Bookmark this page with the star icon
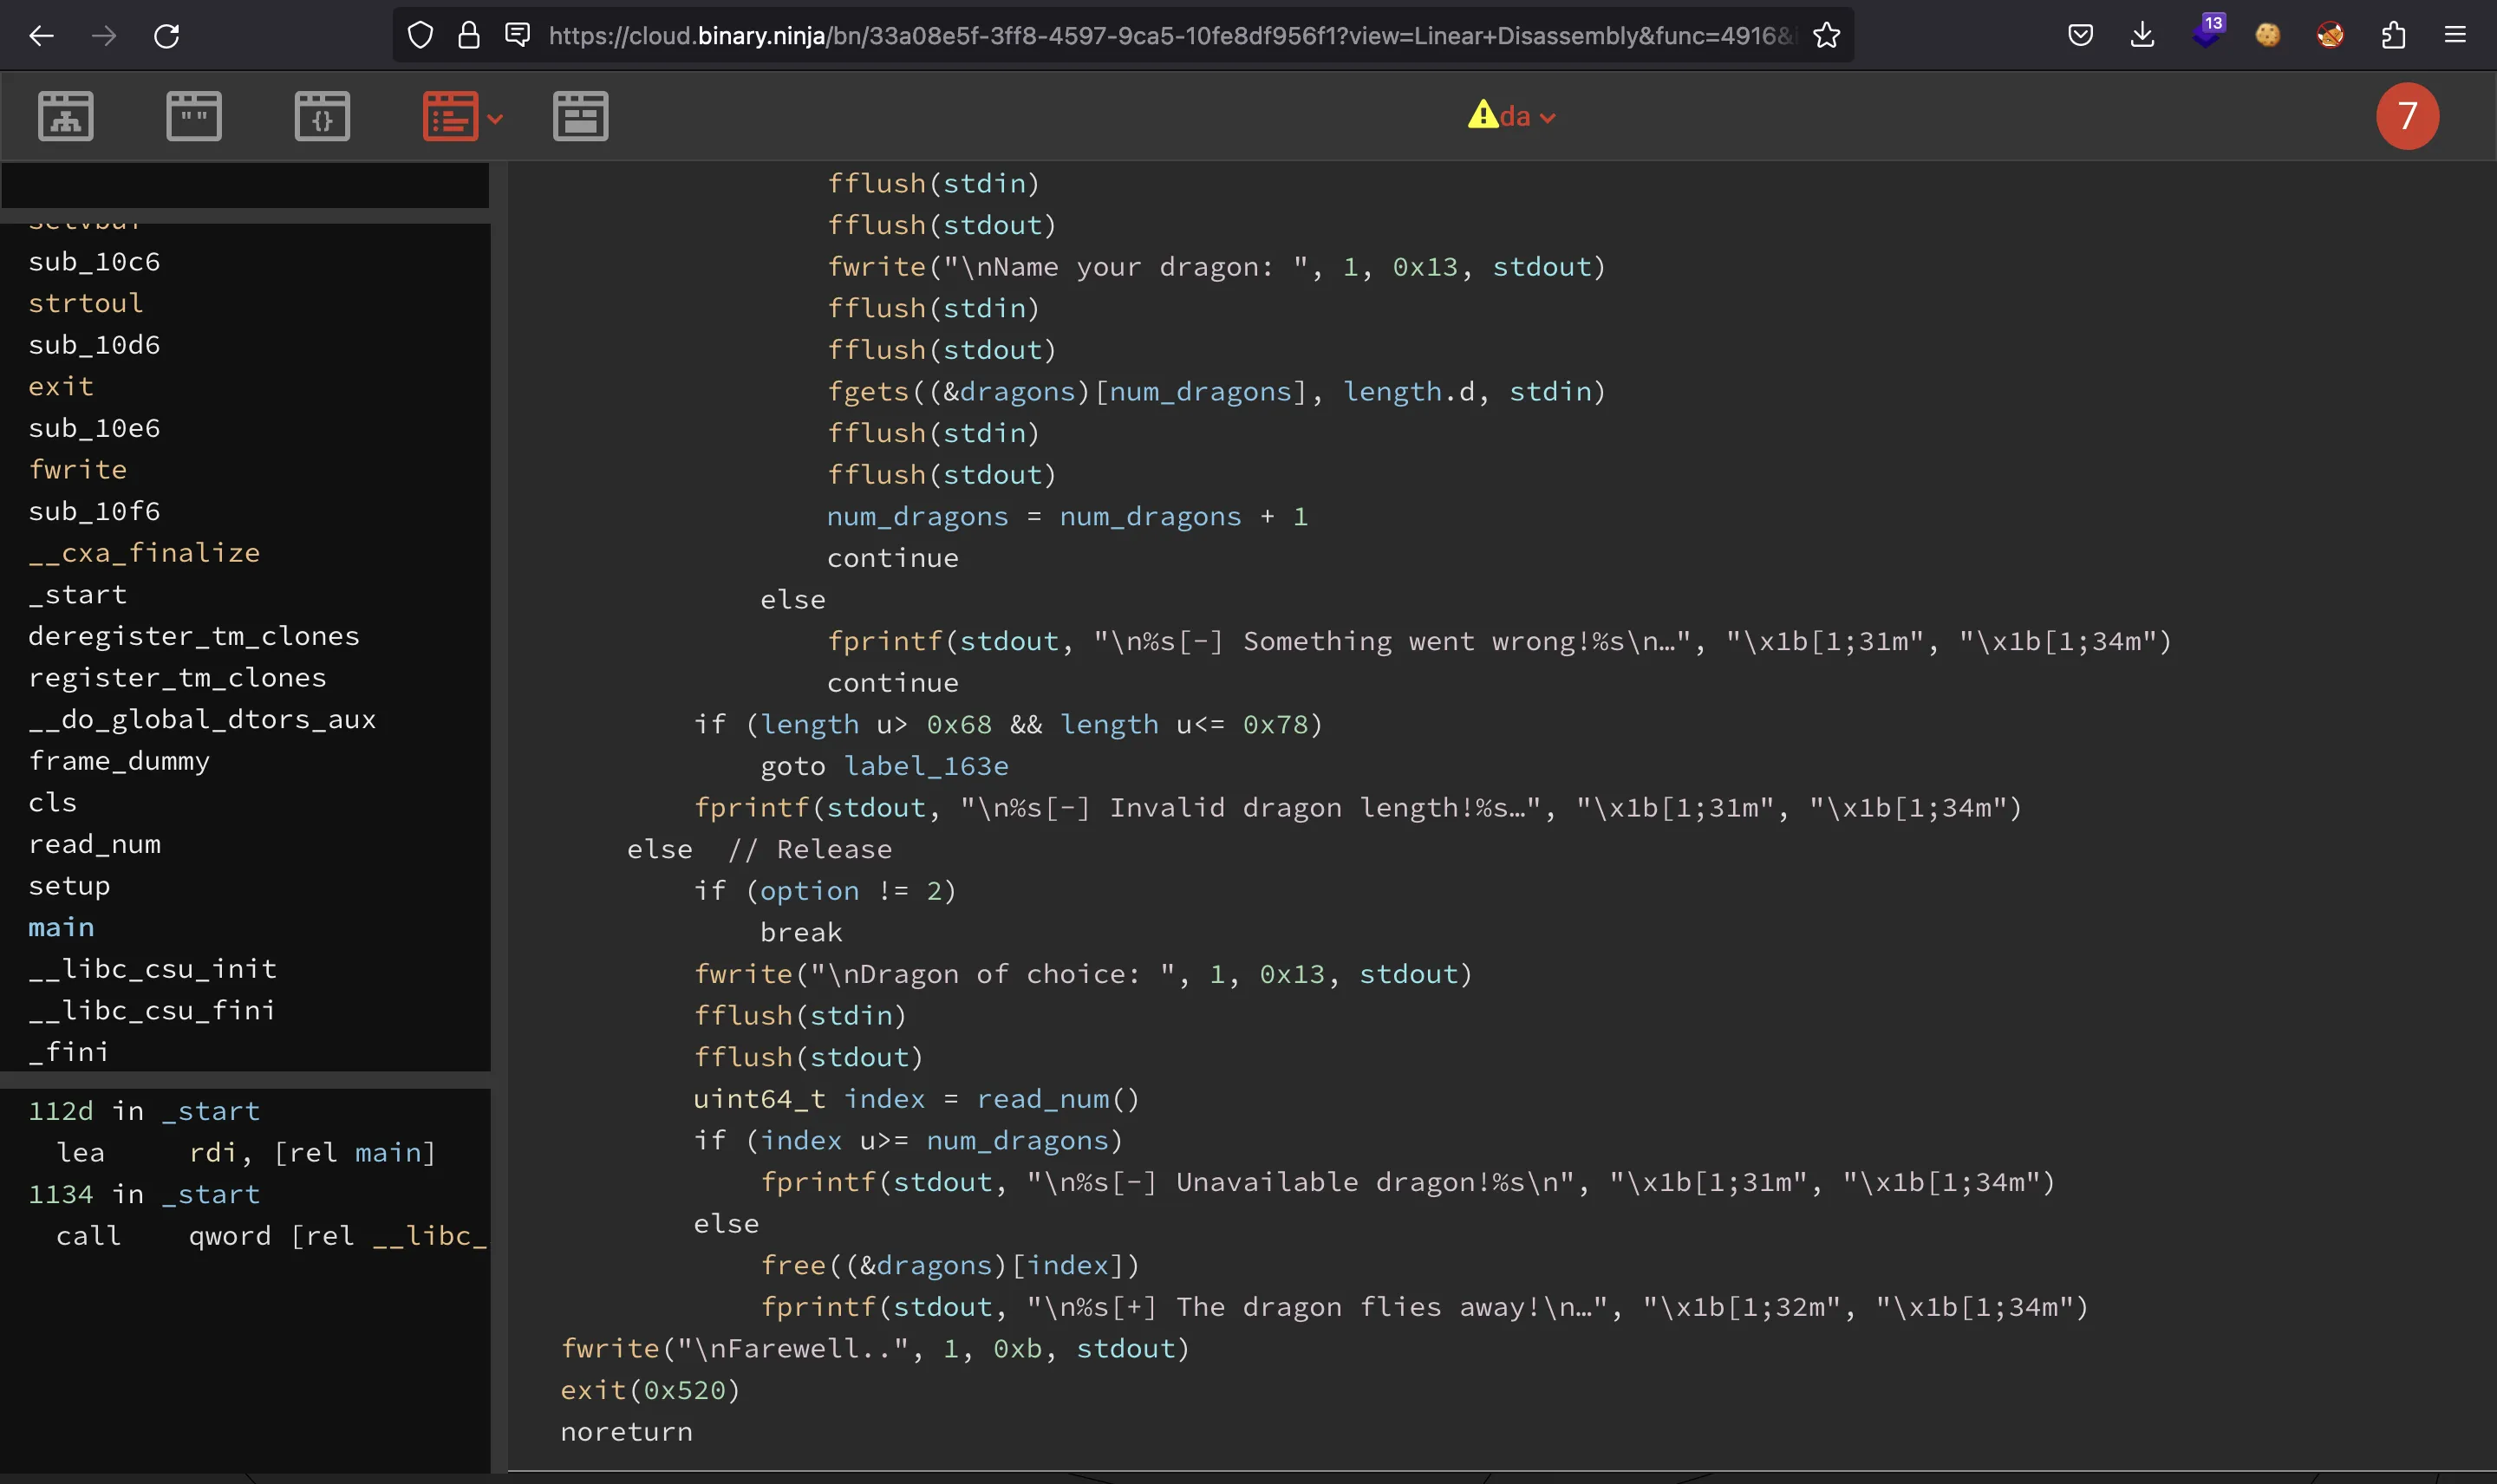 pyautogui.click(x=1826, y=36)
